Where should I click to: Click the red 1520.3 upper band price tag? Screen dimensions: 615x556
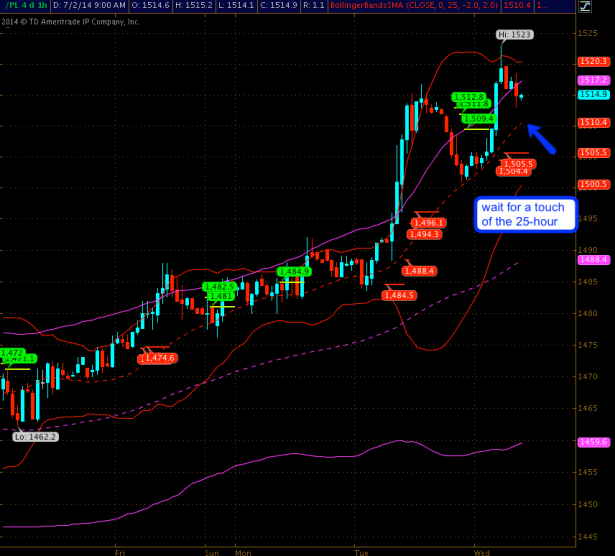[593, 61]
